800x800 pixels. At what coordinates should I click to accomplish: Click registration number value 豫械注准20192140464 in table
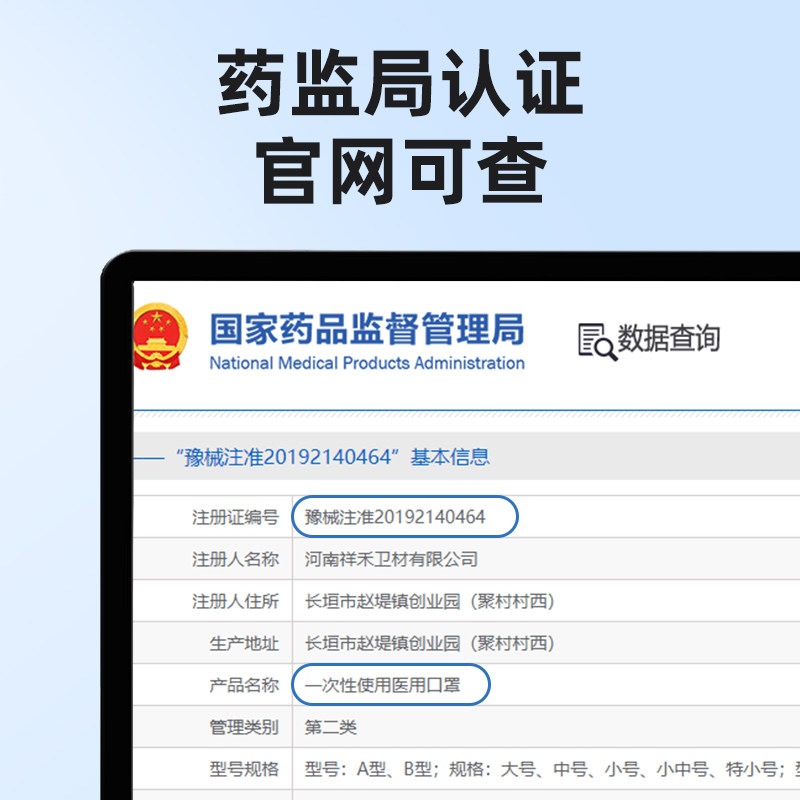(x=394, y=517)
